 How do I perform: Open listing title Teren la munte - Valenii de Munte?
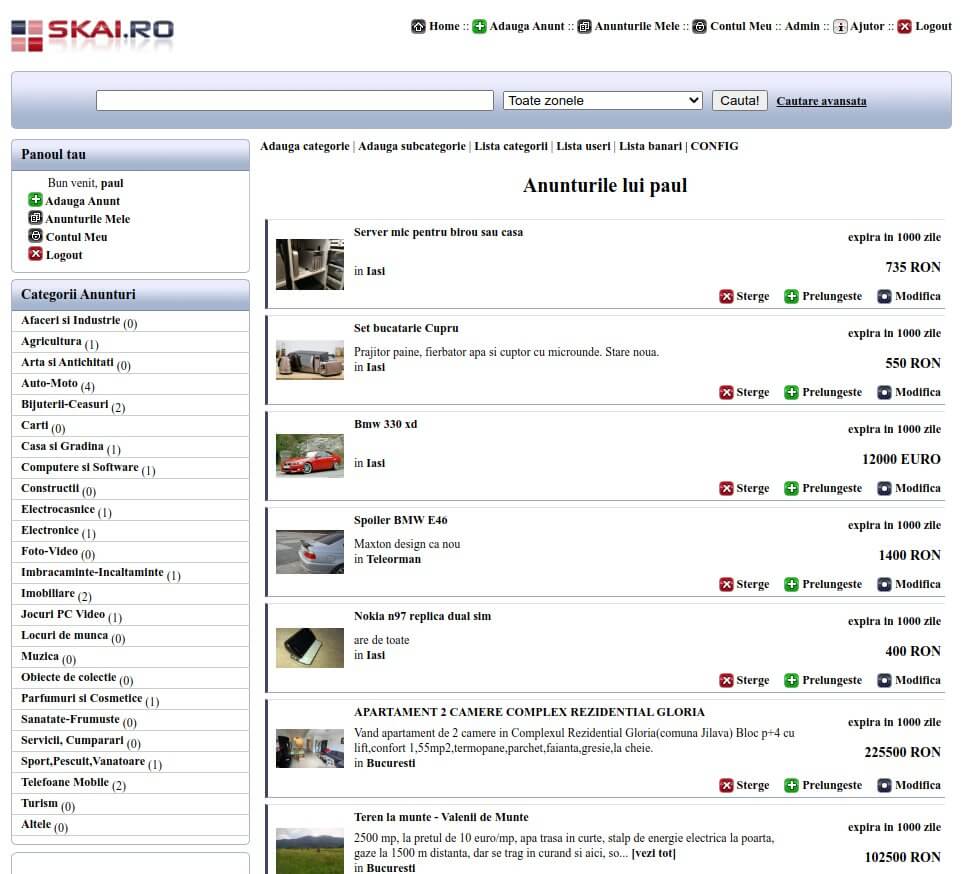pos(441,817)
